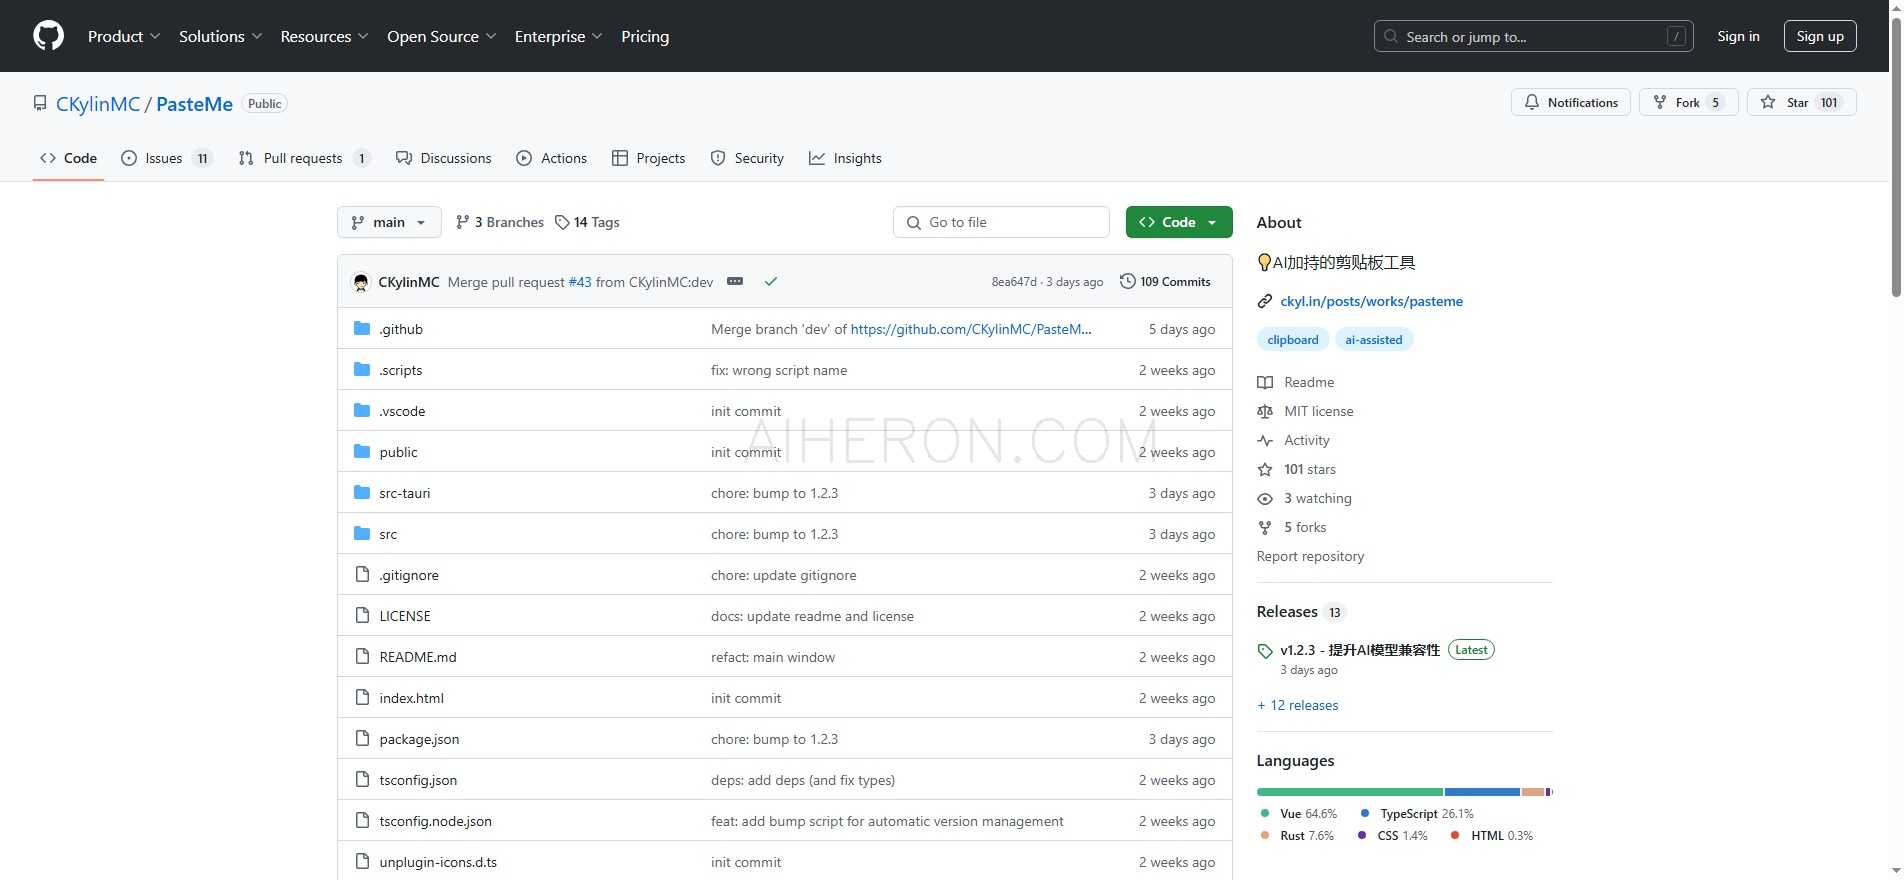Open commit history clock icon
This screenshot has height=880, width=1904.
1128,282
